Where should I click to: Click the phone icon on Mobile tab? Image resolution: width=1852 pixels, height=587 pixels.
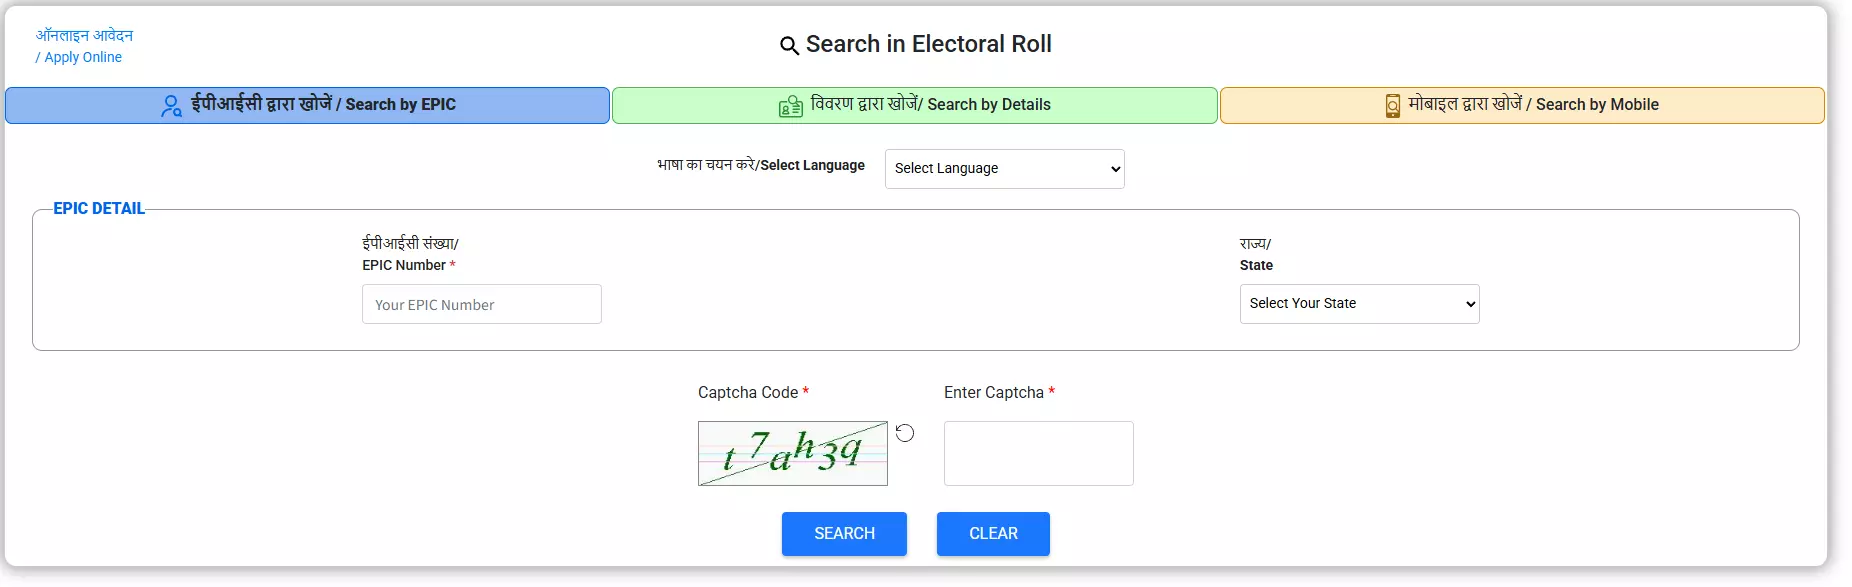click(x=1392, y=106)
